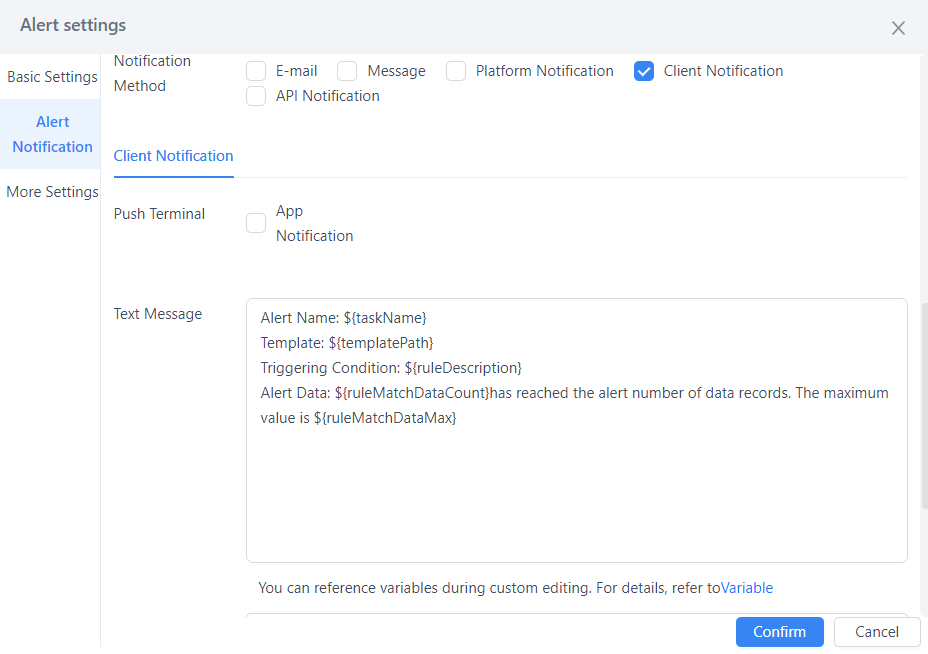Enable the API Notification checkbox
This screenshot has height=654, width=928.
[x=256, y=96]
